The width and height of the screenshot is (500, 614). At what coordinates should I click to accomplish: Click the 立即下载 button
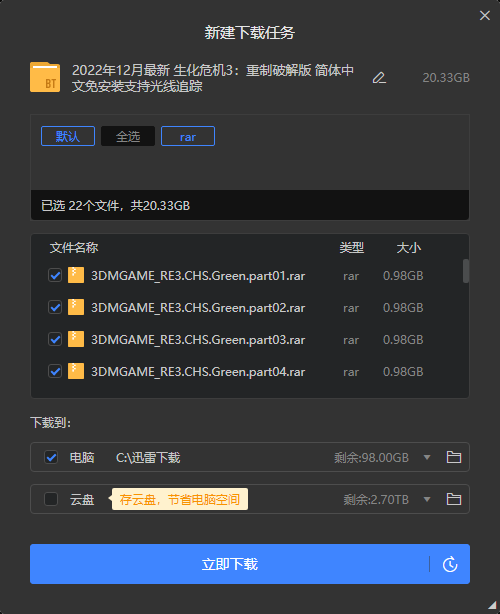coord(229,564)
